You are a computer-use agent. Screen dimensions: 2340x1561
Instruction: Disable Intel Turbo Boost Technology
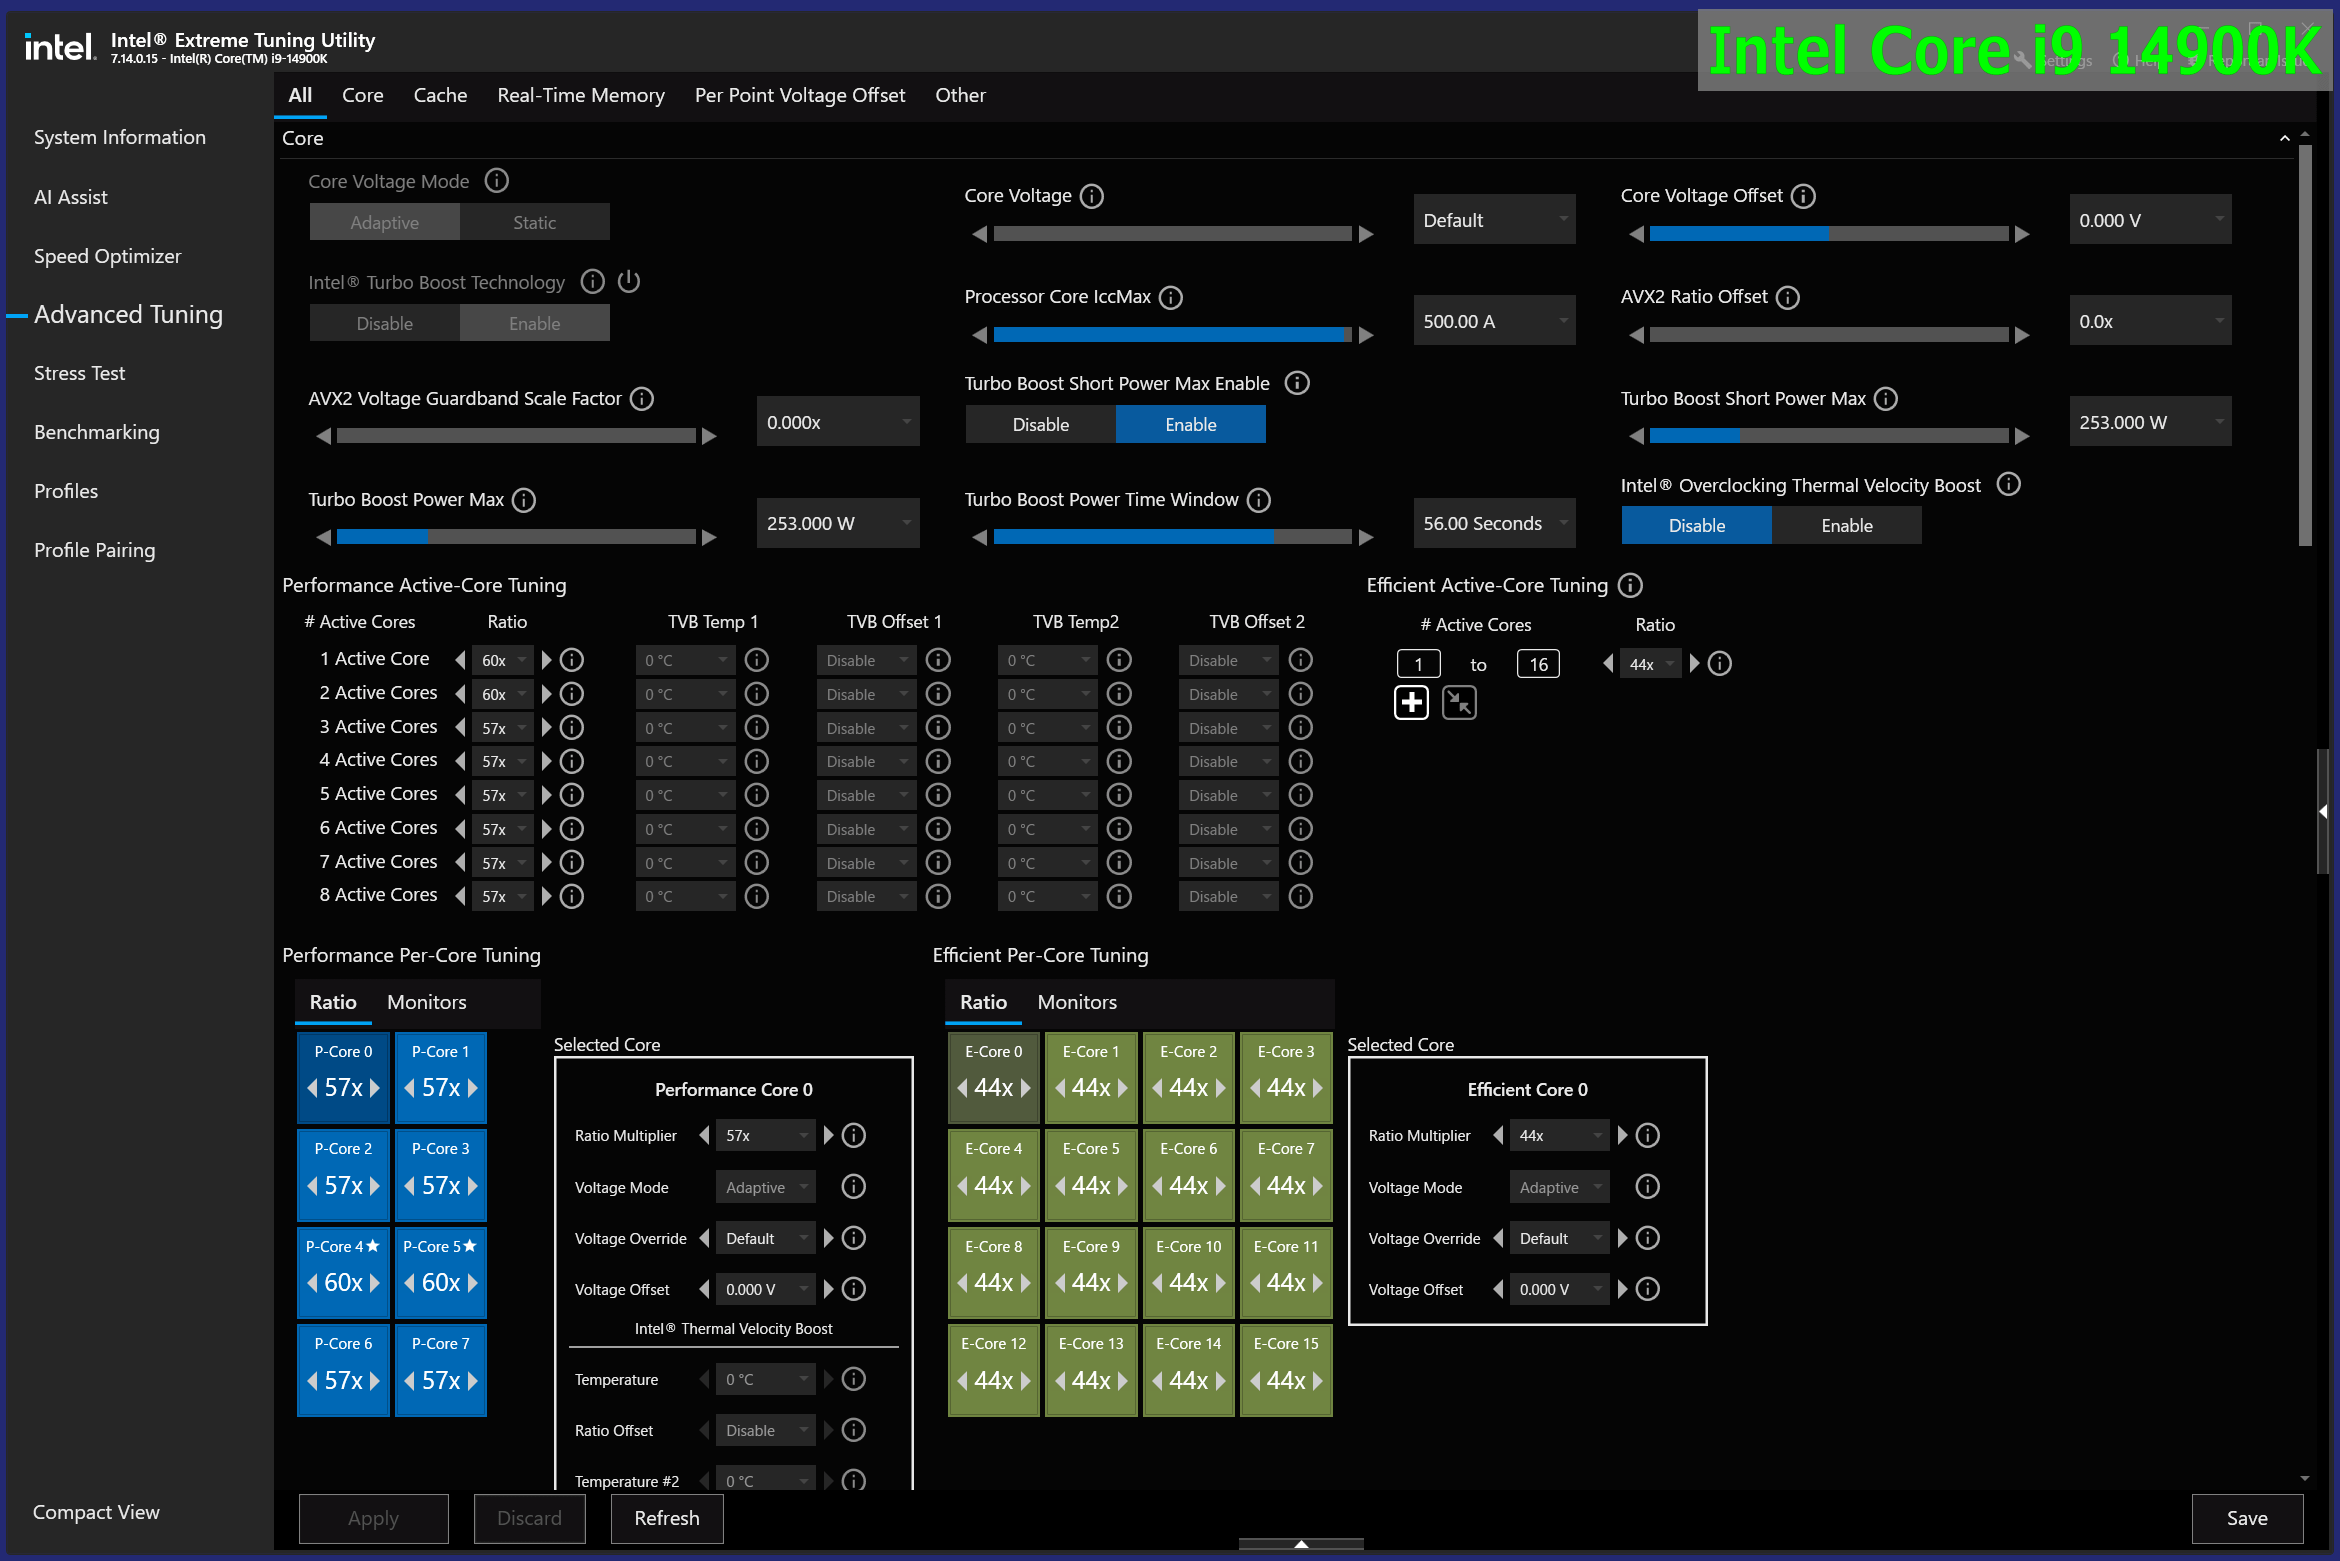(x=385, y=323)
